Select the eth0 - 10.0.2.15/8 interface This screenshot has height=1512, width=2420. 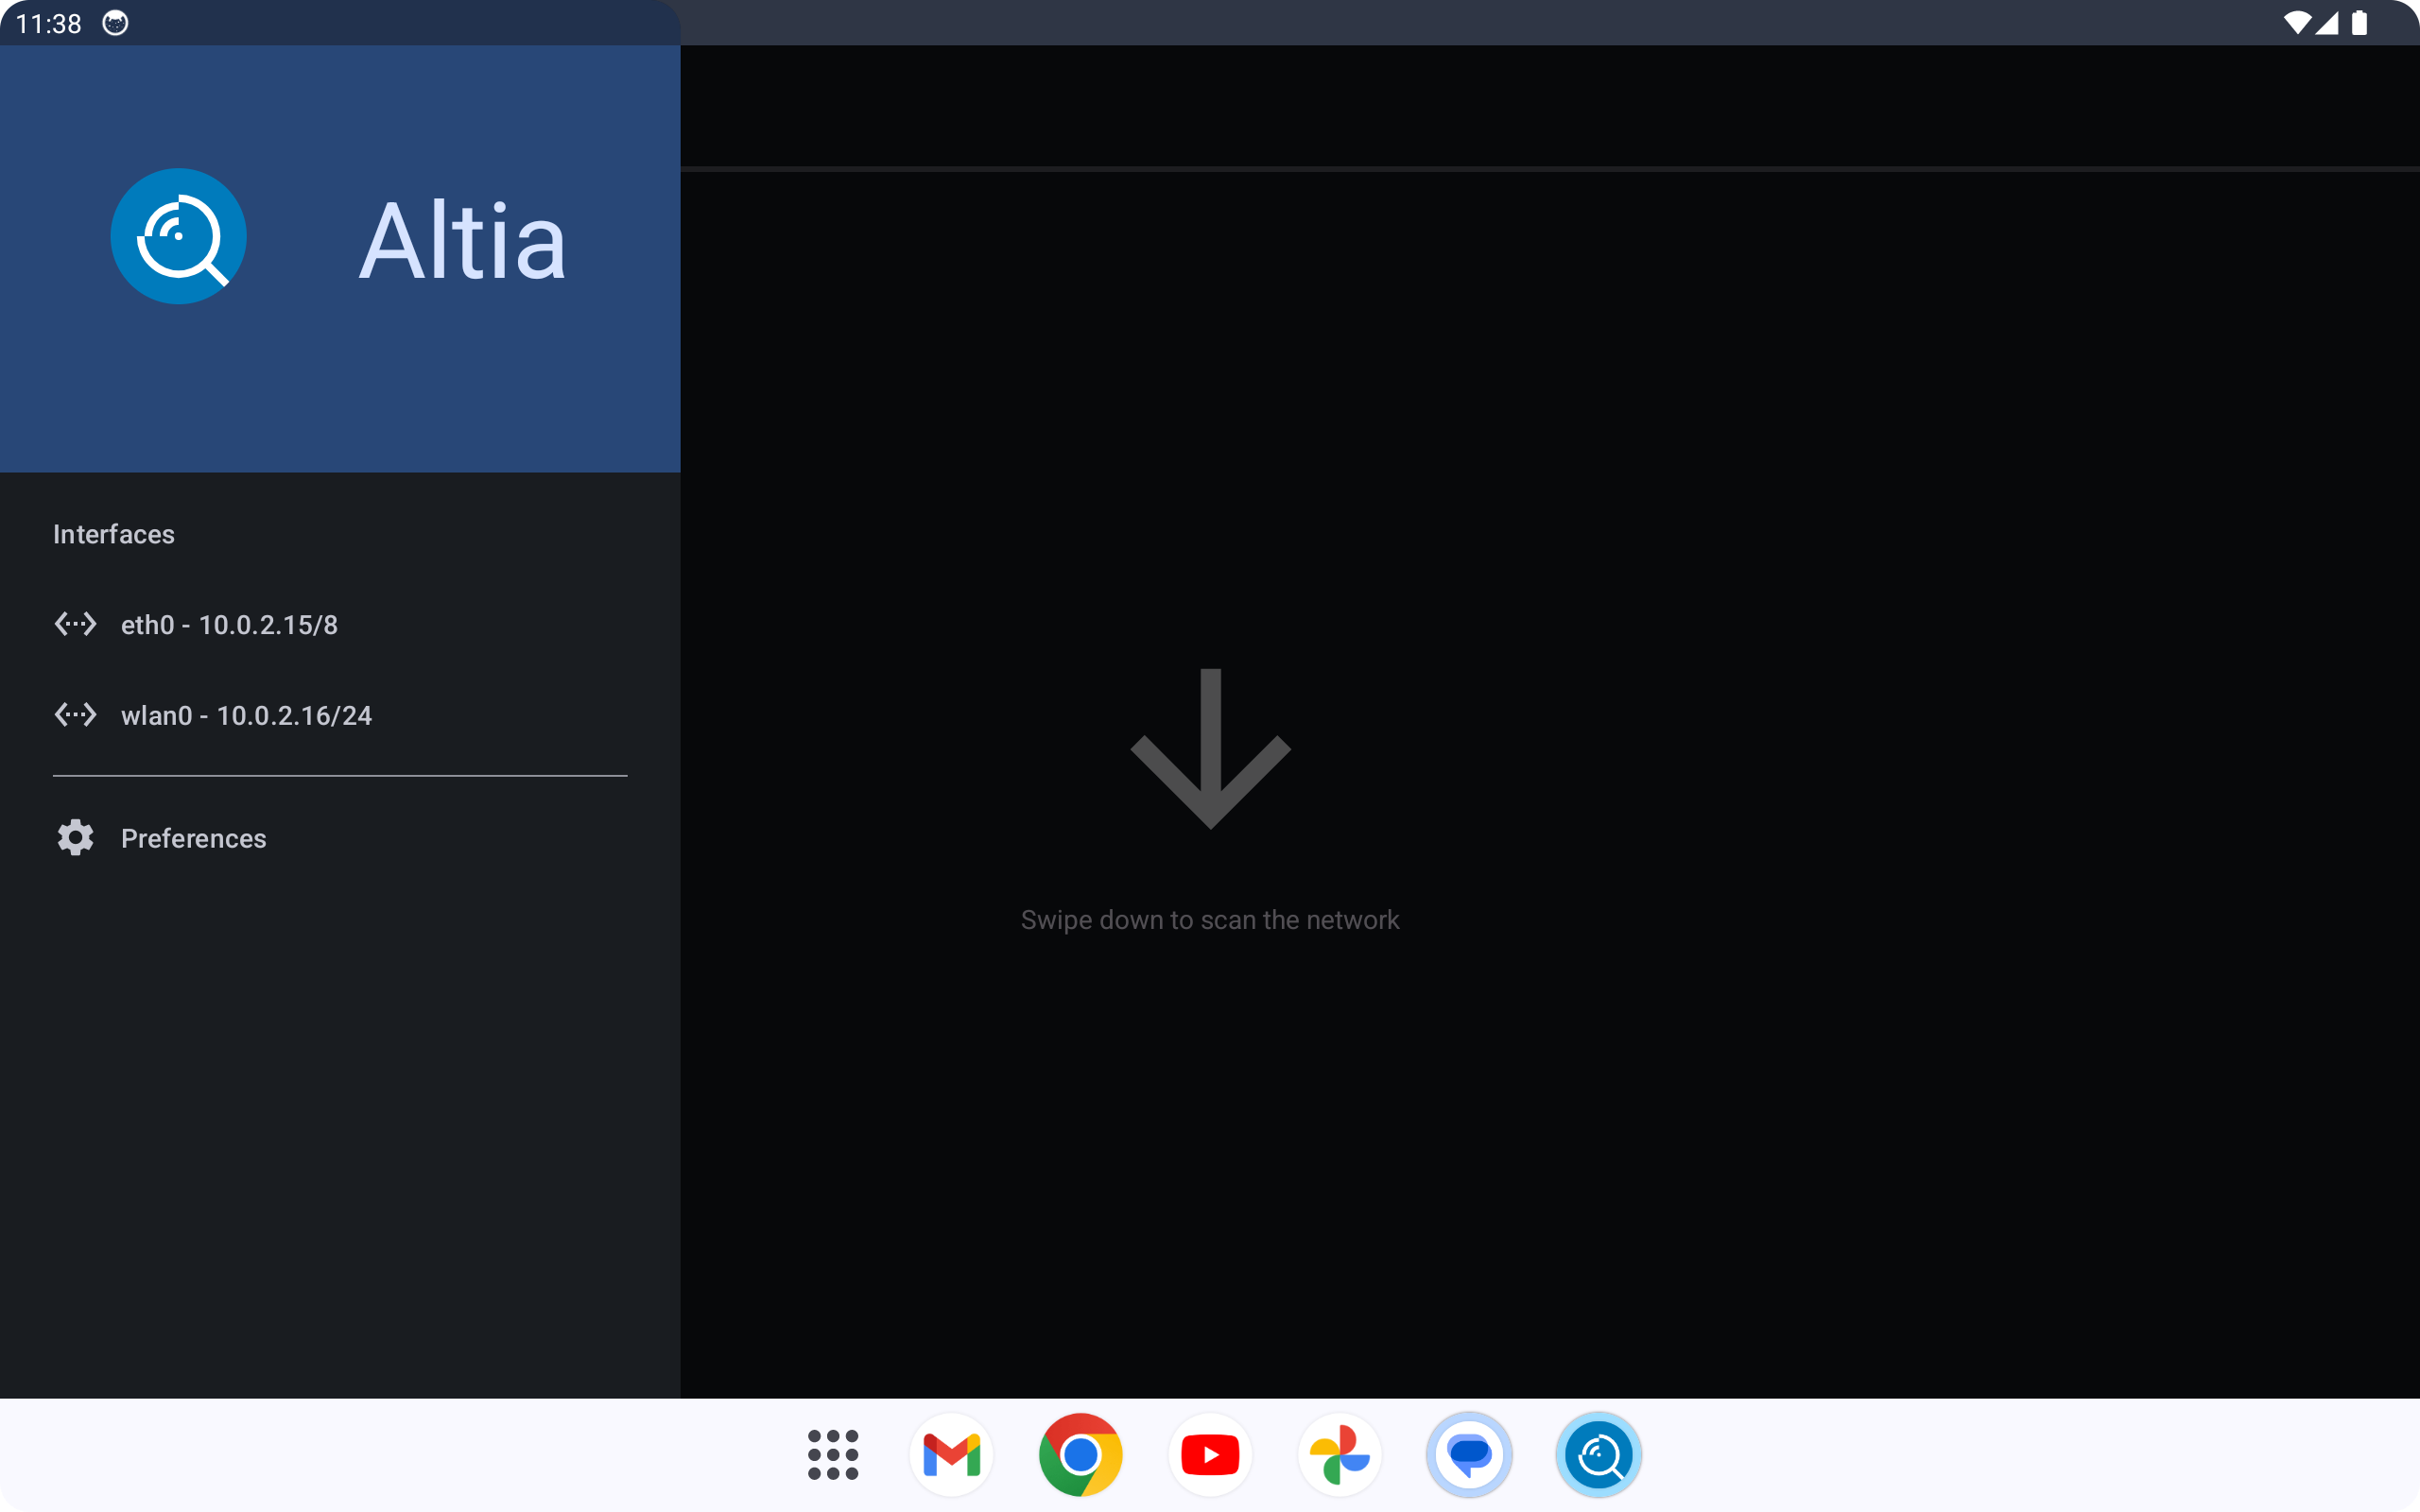pyautogui.click(x=229, y=625)
